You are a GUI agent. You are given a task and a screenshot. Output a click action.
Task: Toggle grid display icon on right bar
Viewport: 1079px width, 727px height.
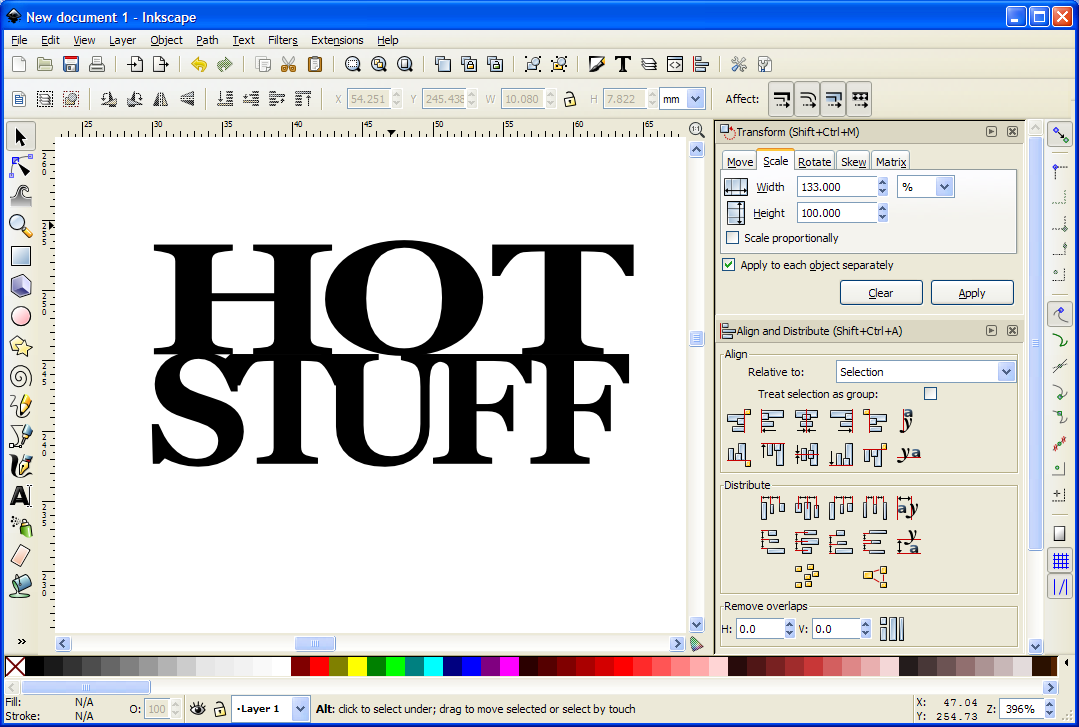pyautogui.click(x=1060, y=560)
